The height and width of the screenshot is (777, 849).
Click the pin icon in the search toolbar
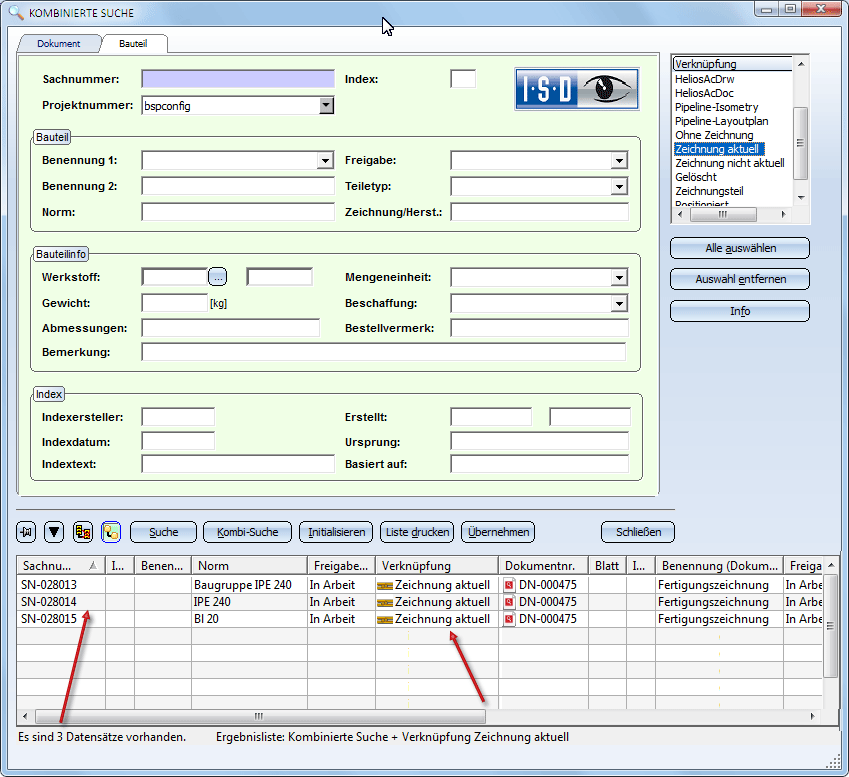(x=28, y=532)
